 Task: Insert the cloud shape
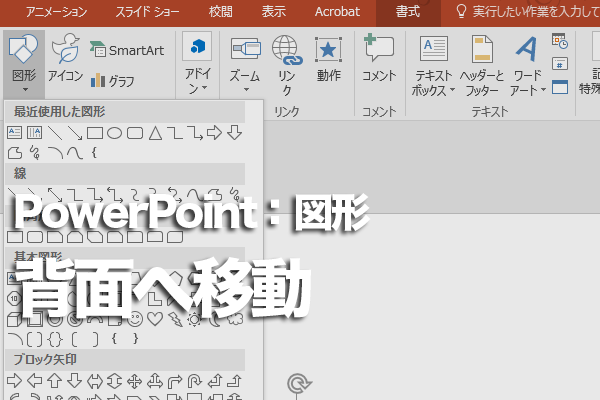(x=235, y=319)
